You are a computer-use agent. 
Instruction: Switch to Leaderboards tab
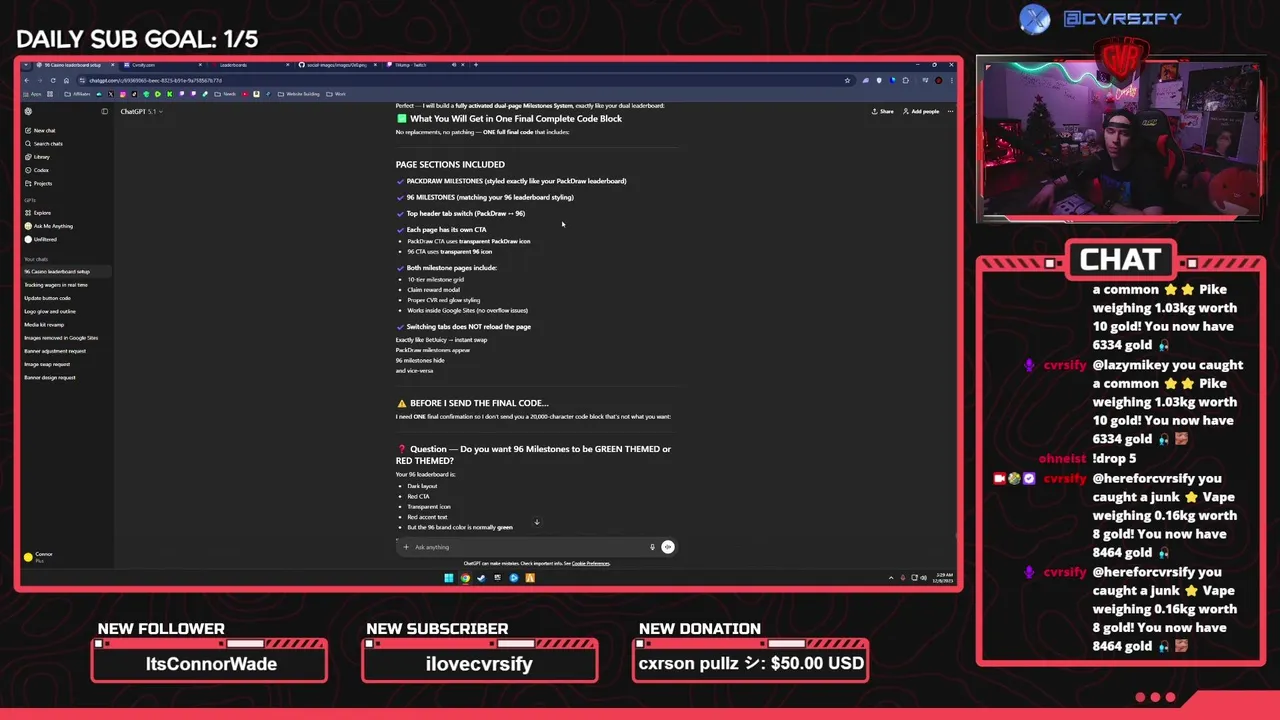[x=250, y=65]
